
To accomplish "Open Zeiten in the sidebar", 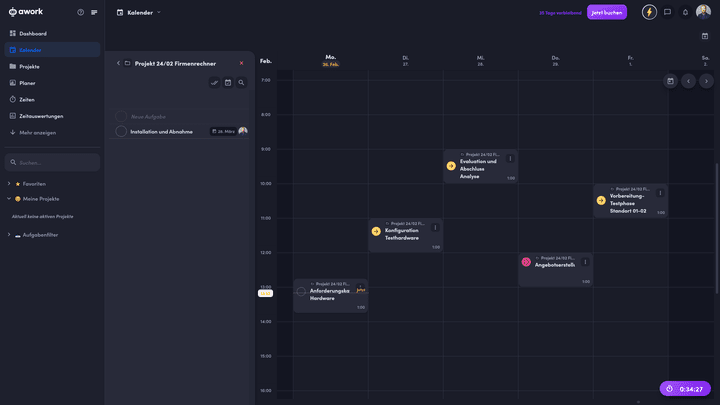I will [52, 100].
